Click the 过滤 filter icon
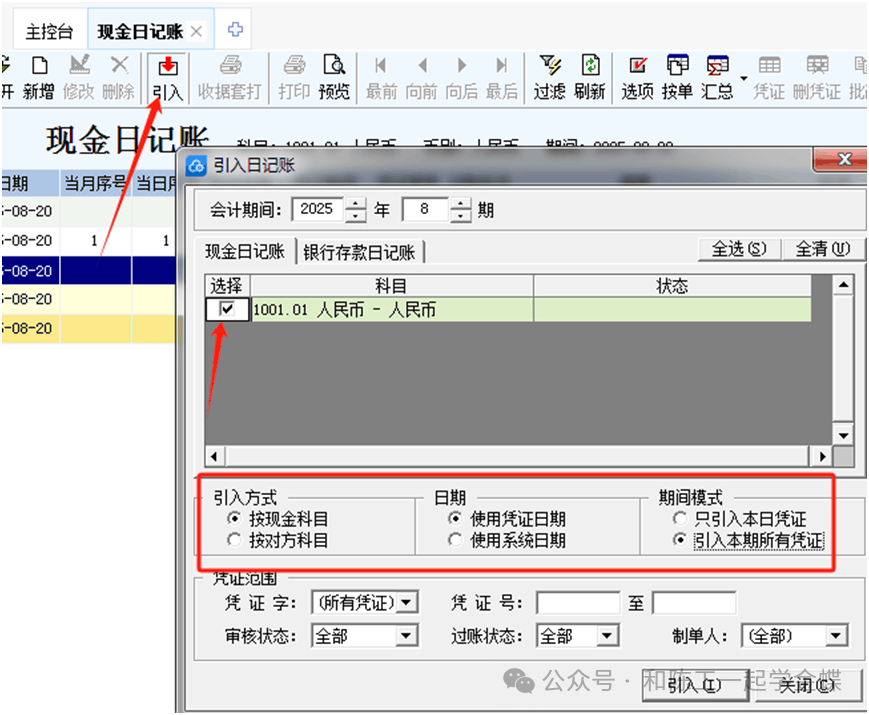 (549, 78)
